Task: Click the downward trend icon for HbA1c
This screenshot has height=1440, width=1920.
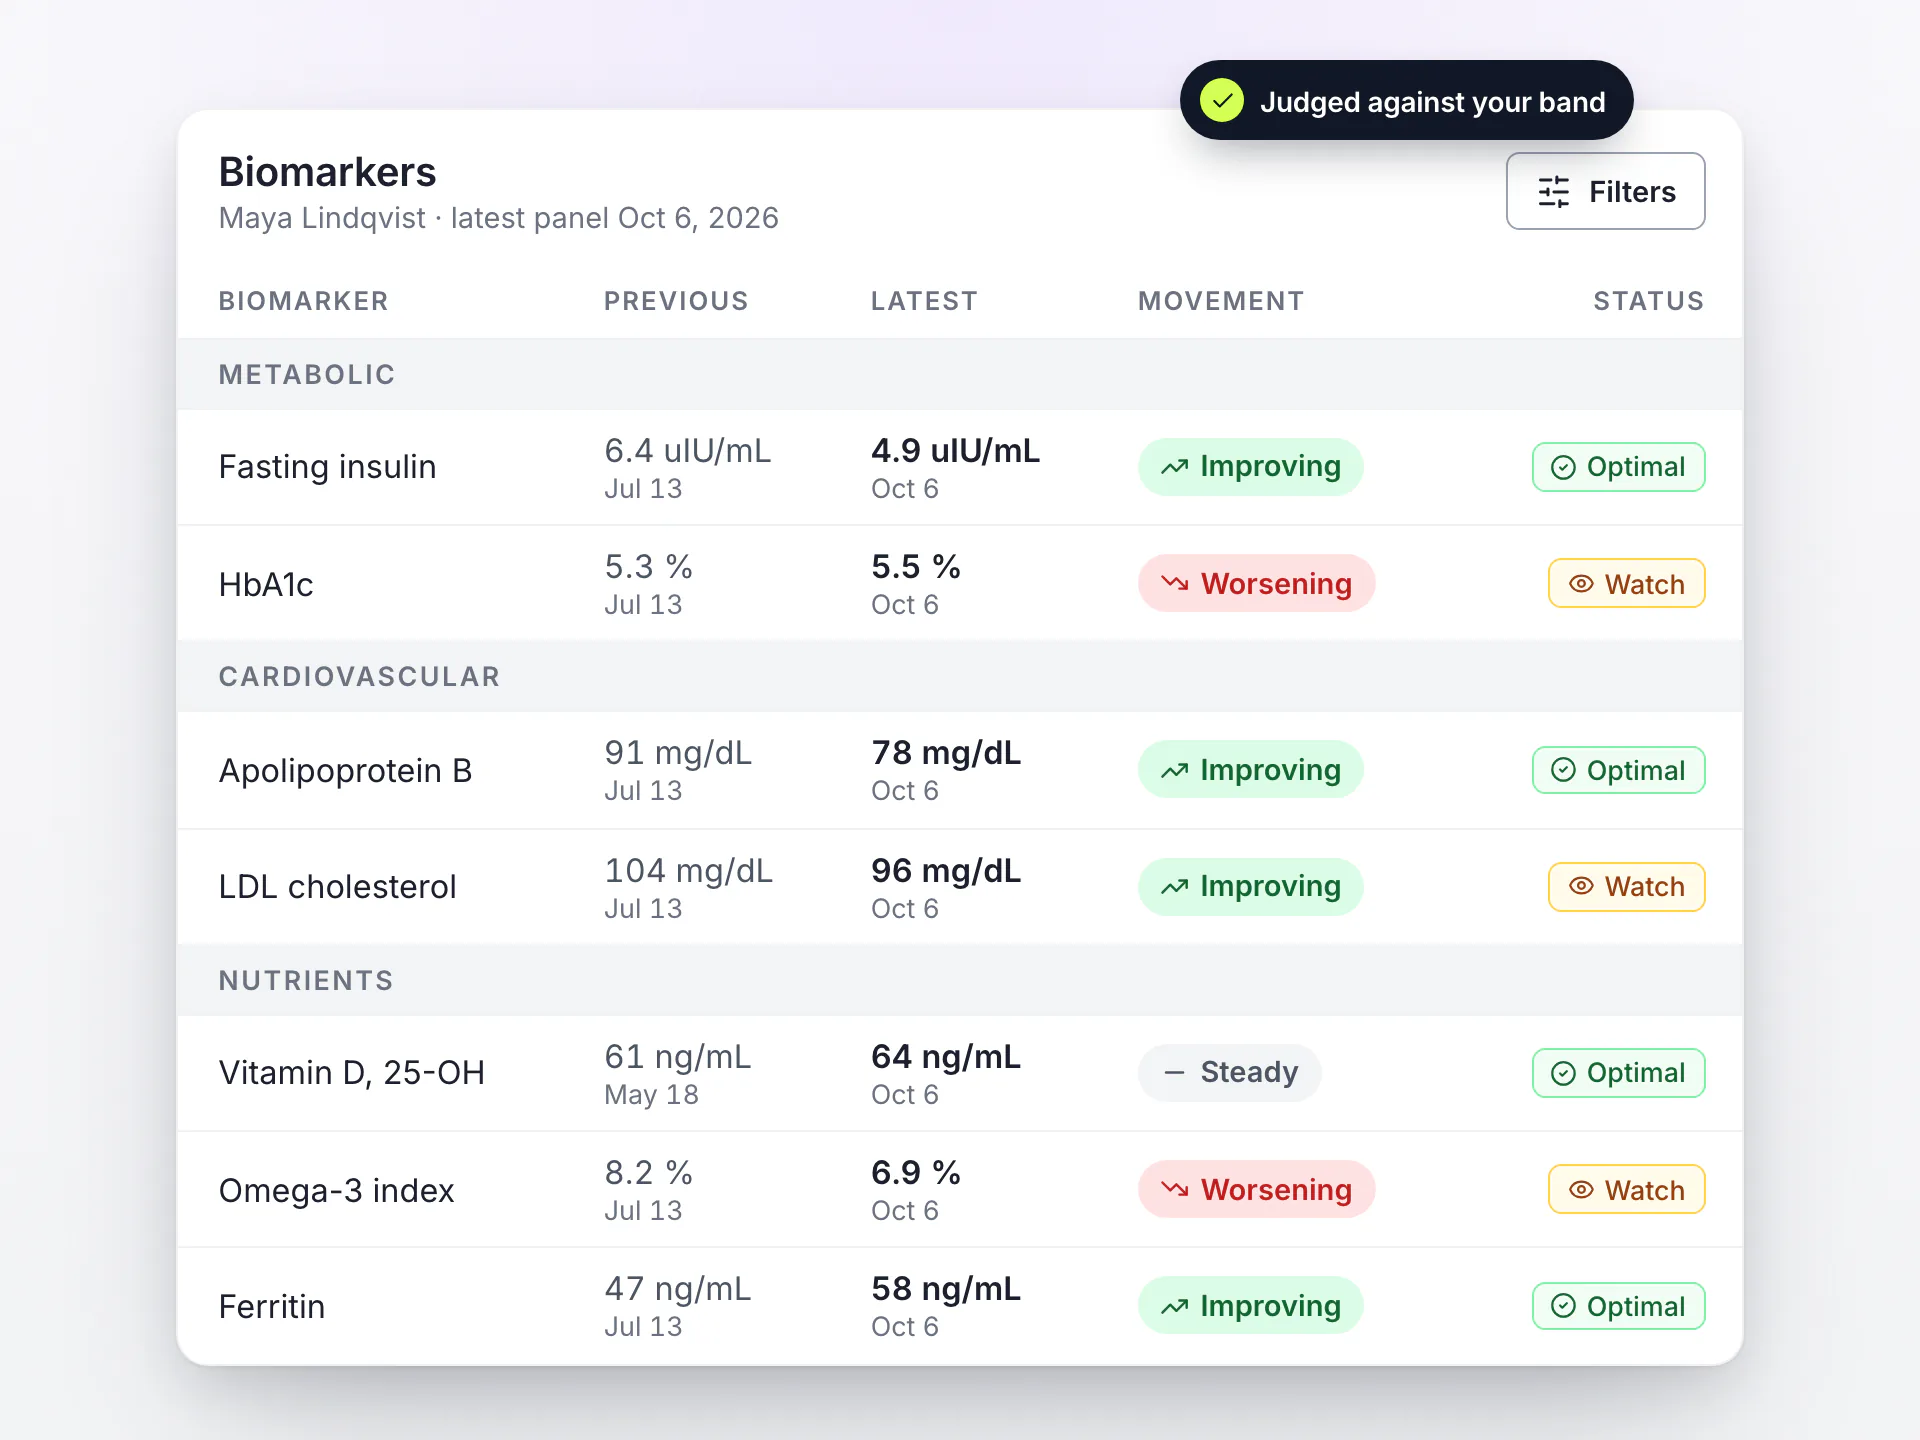Action: coord(1175,583)
